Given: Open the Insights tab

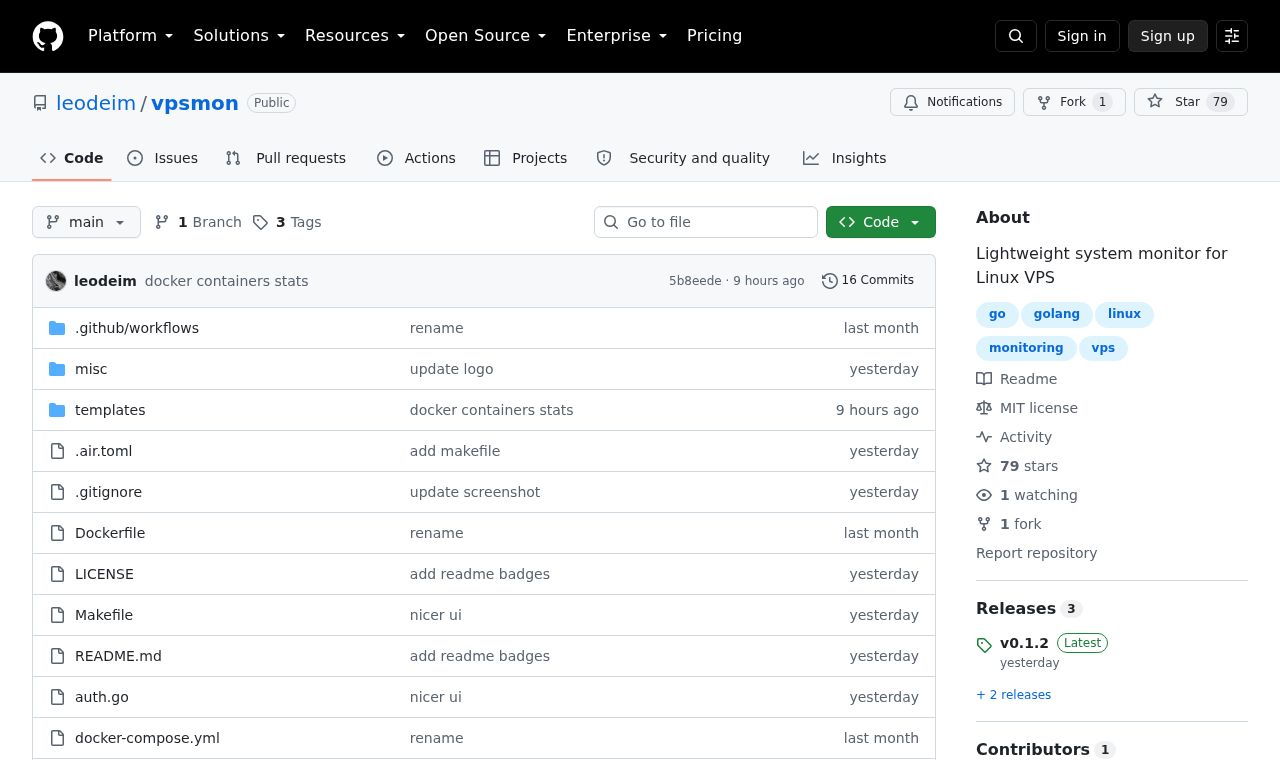Looking at the screenshot, I should (x=845, y=158).
